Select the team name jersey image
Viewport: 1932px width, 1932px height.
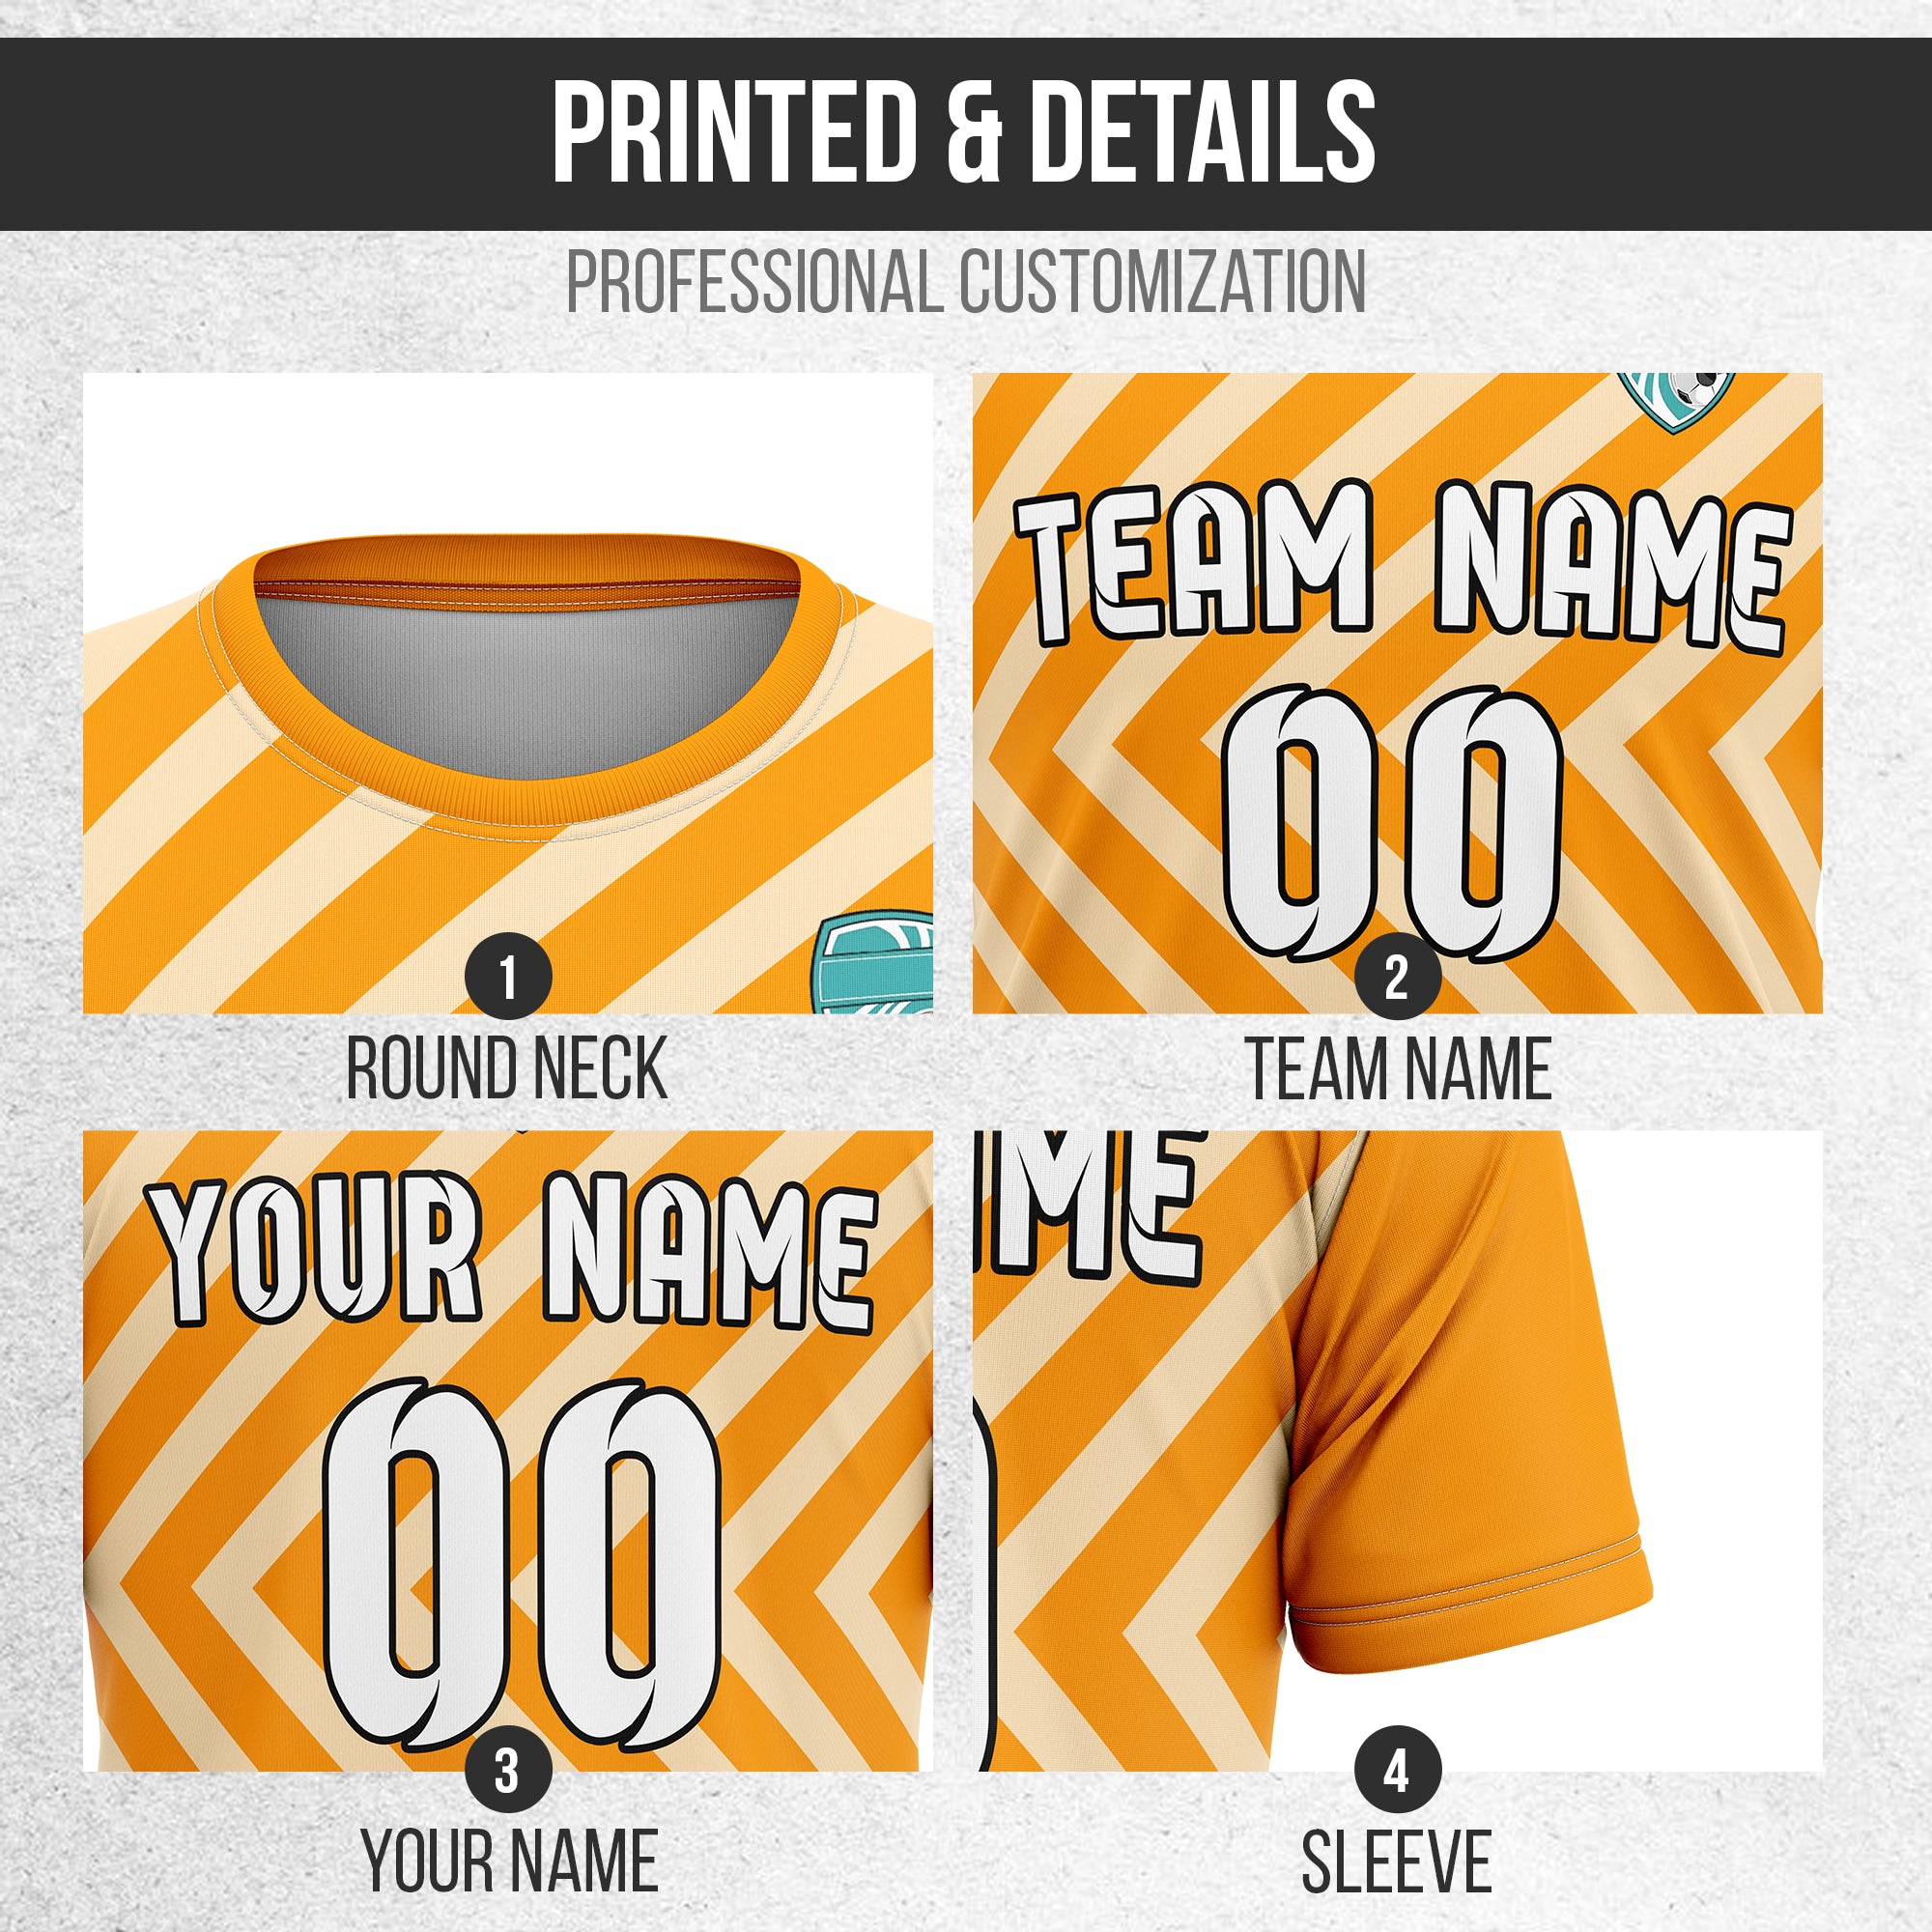point(1397,694)
